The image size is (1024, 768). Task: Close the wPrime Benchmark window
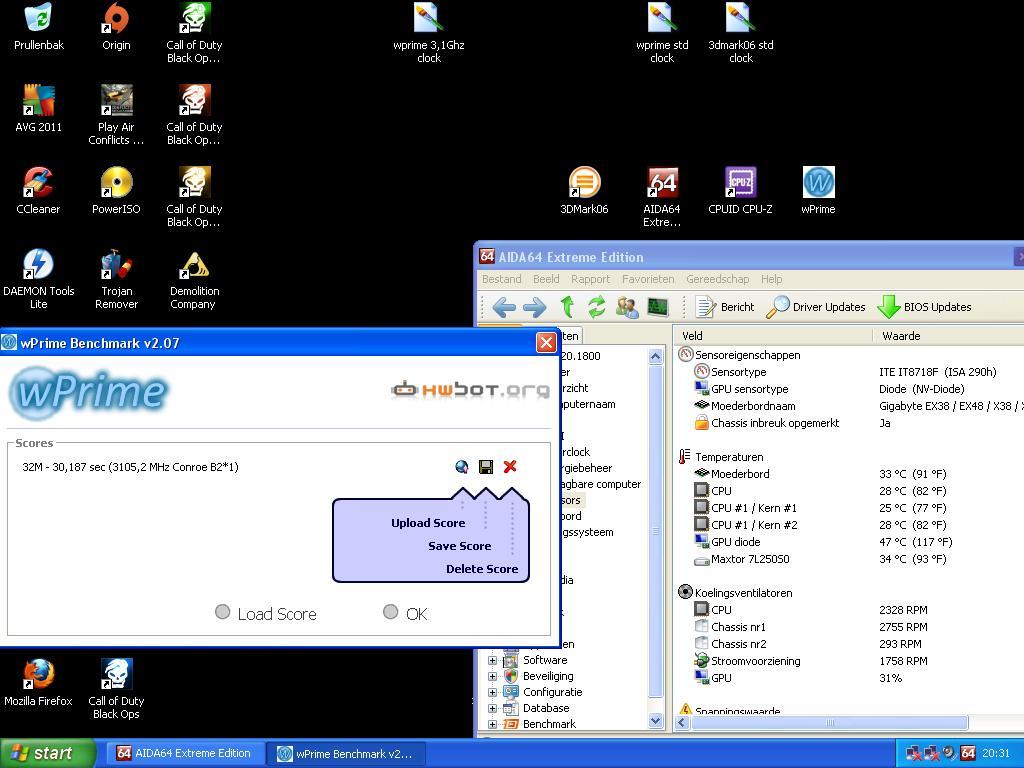[546, 342]
